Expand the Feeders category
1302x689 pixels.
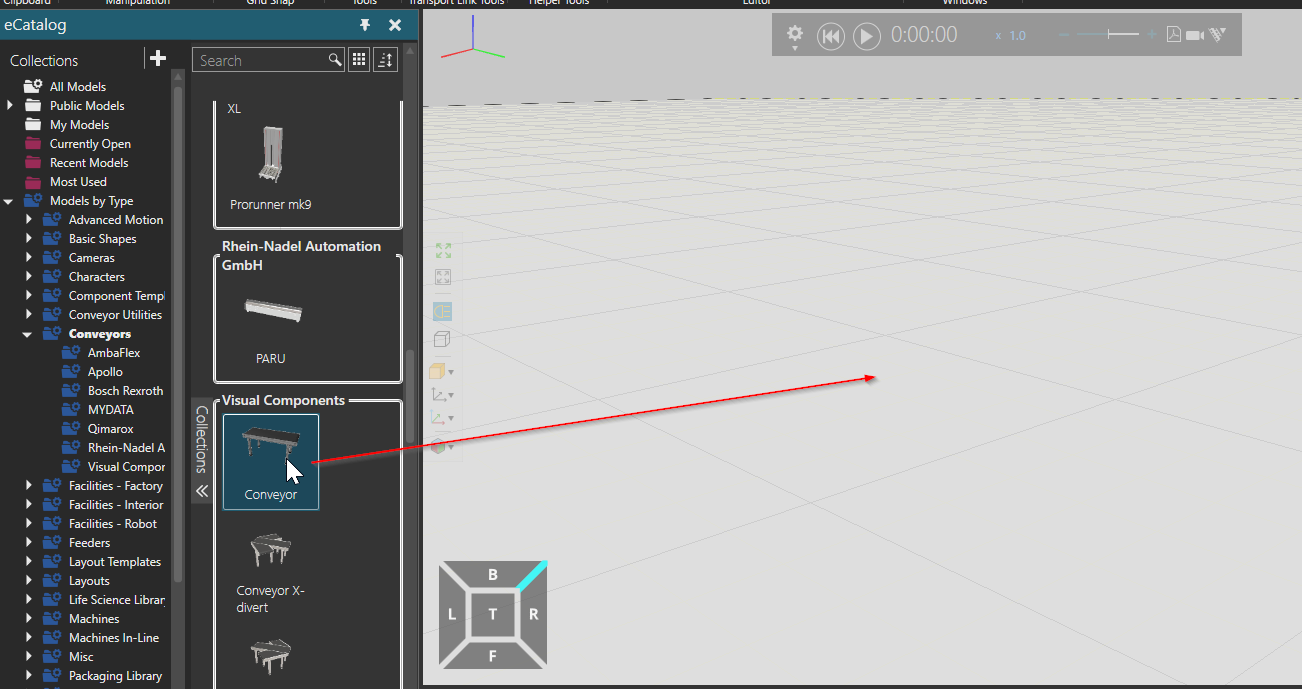pyautogui.click(x=29, y=542)
